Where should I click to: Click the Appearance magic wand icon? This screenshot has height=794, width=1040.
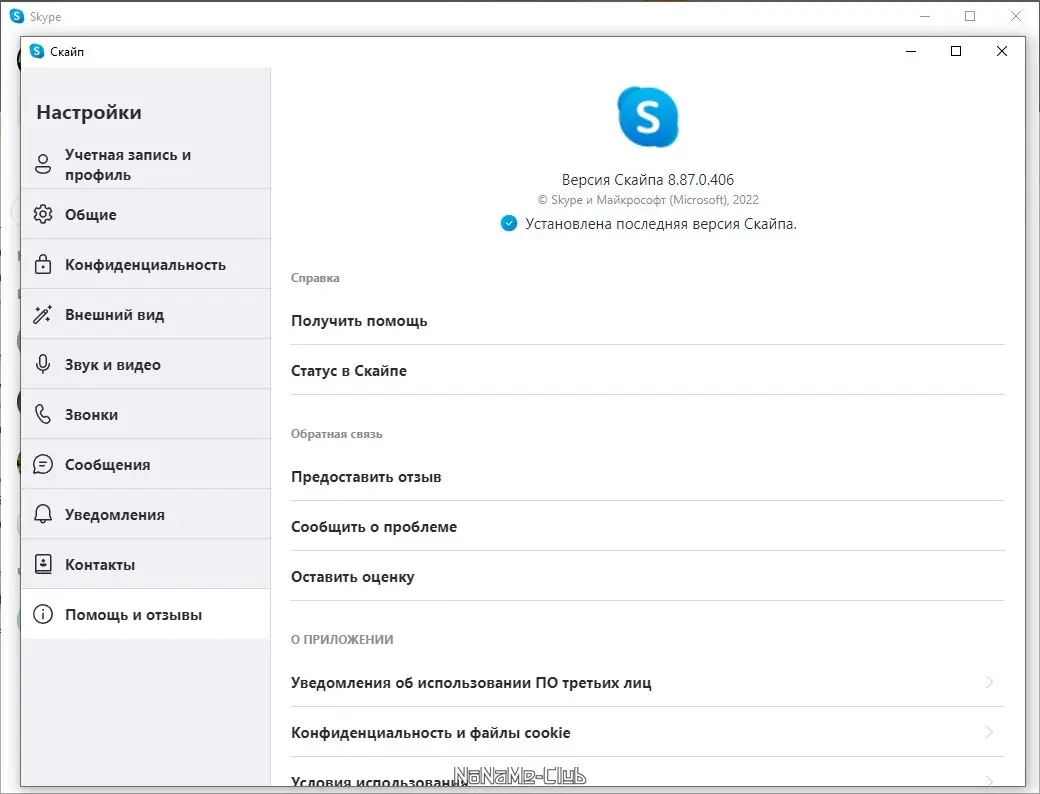coord(43,314)
